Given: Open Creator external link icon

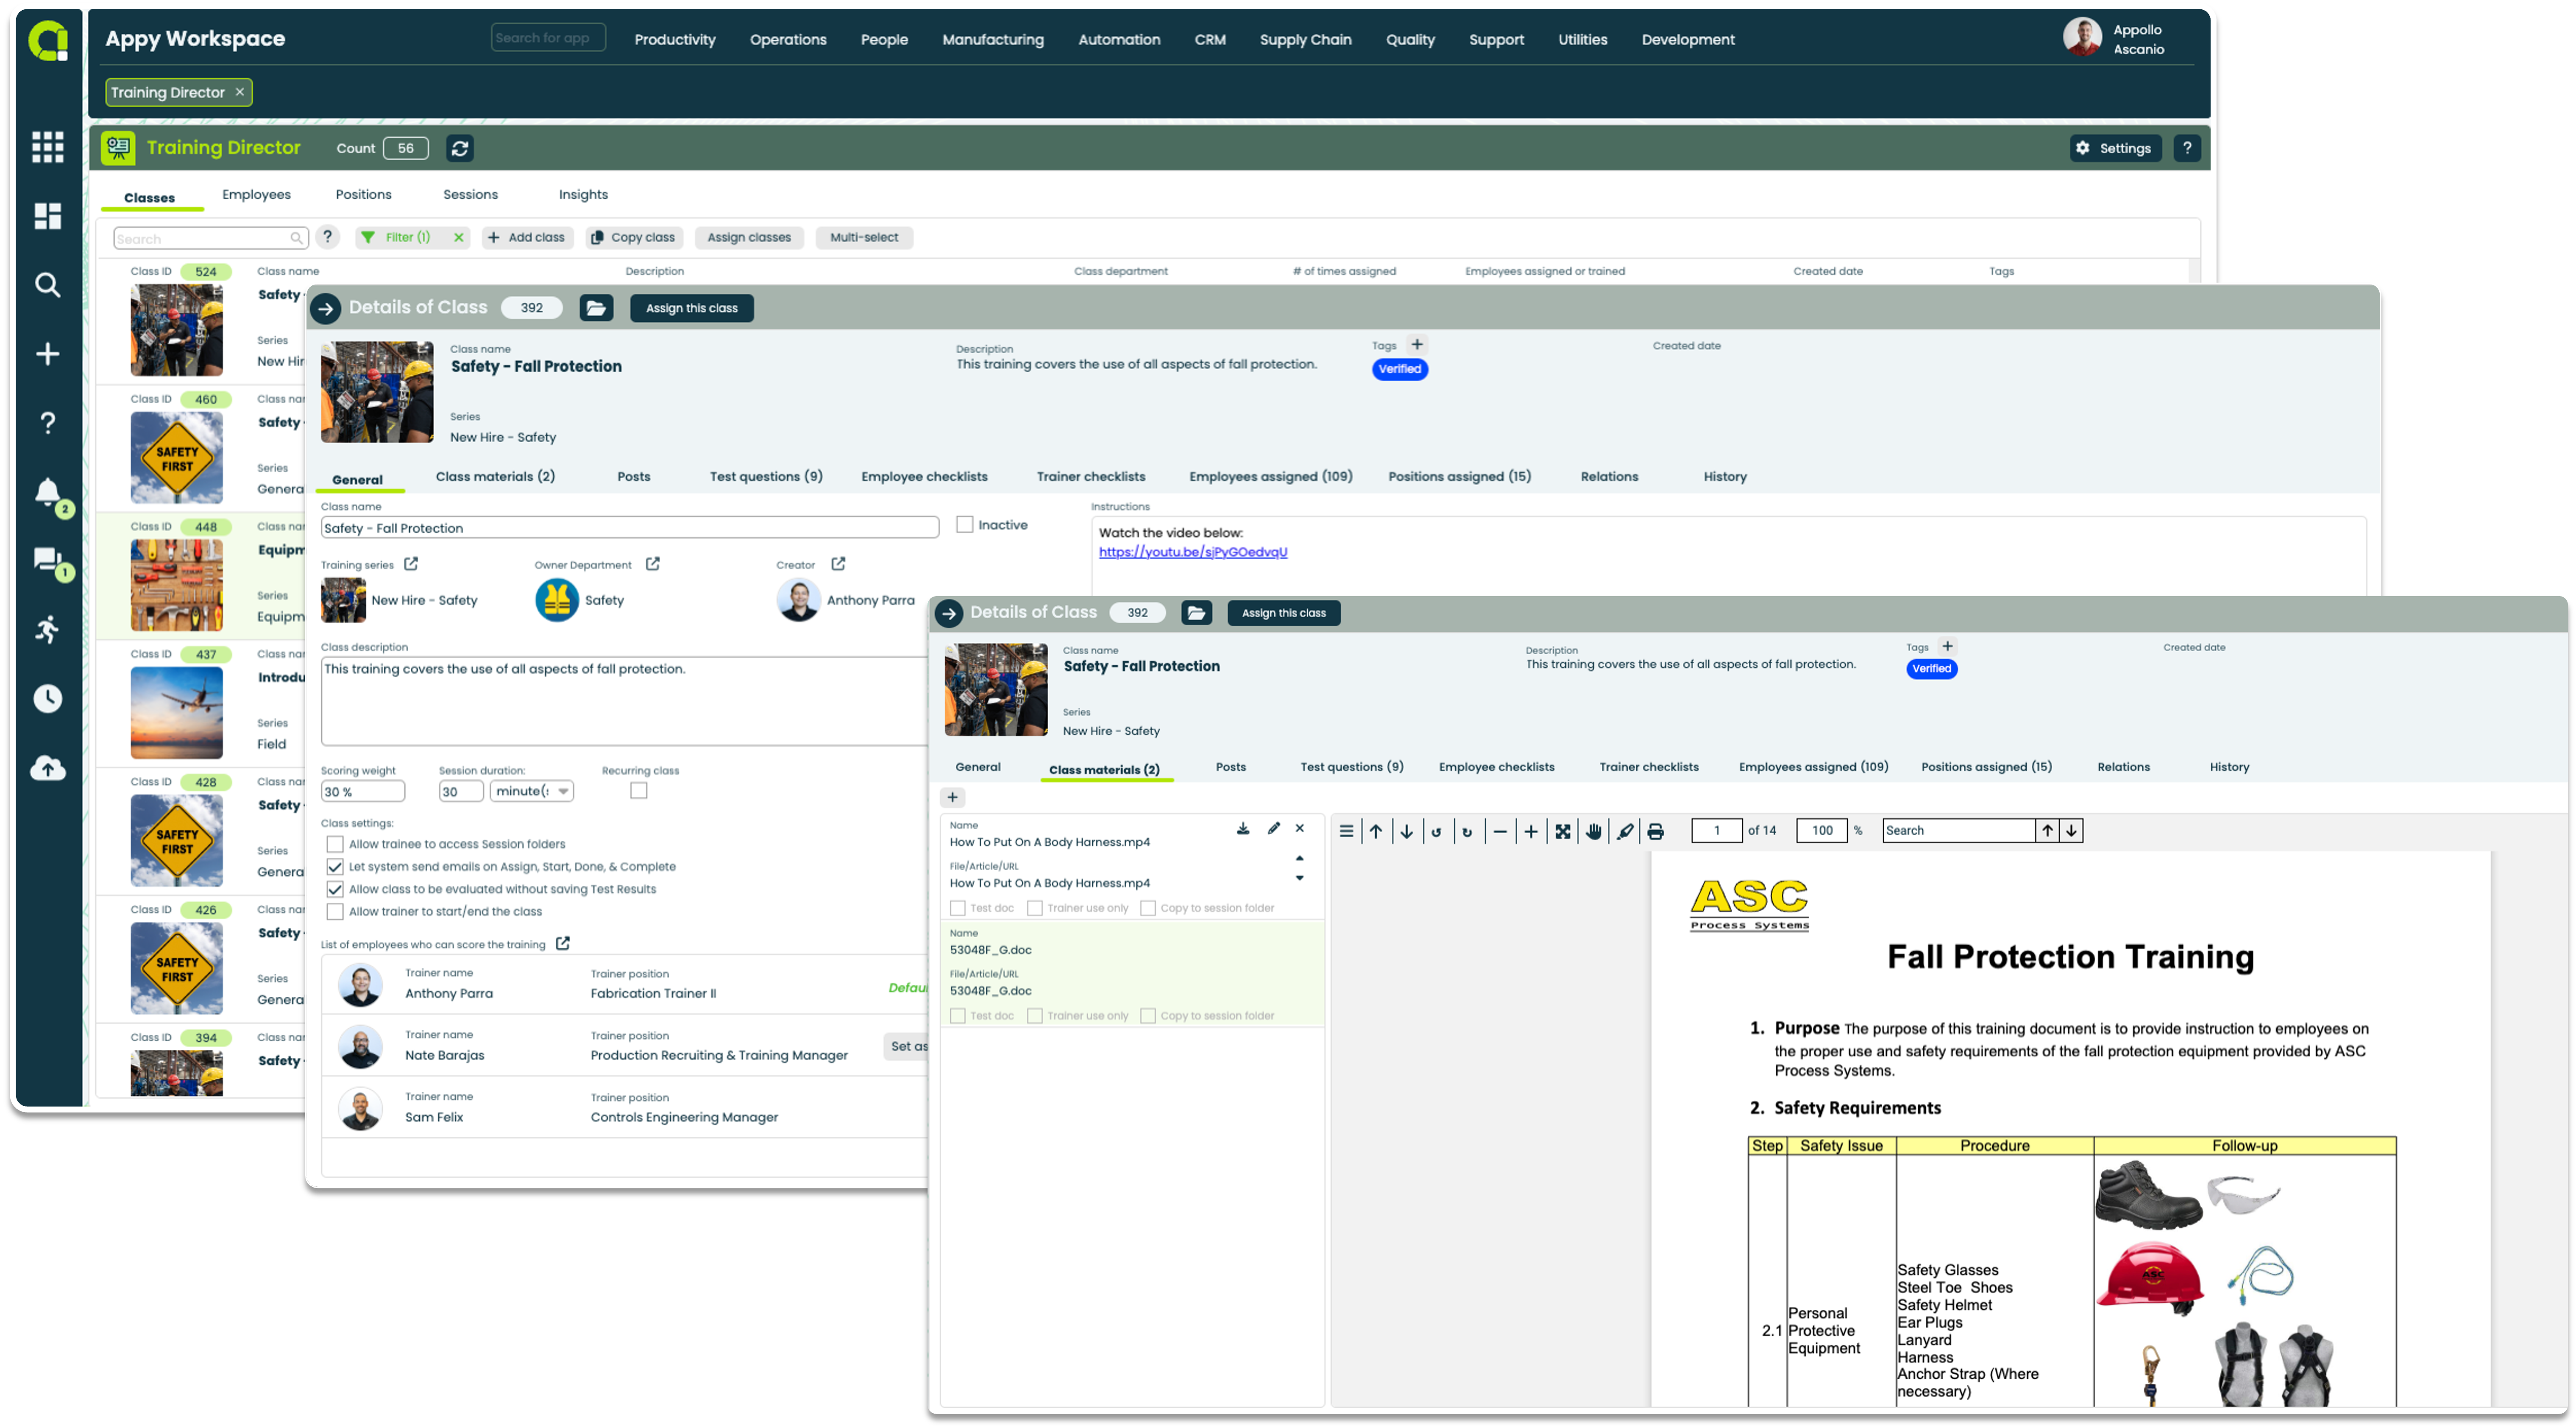Looking at the screenshot, I should click(838, 564).
